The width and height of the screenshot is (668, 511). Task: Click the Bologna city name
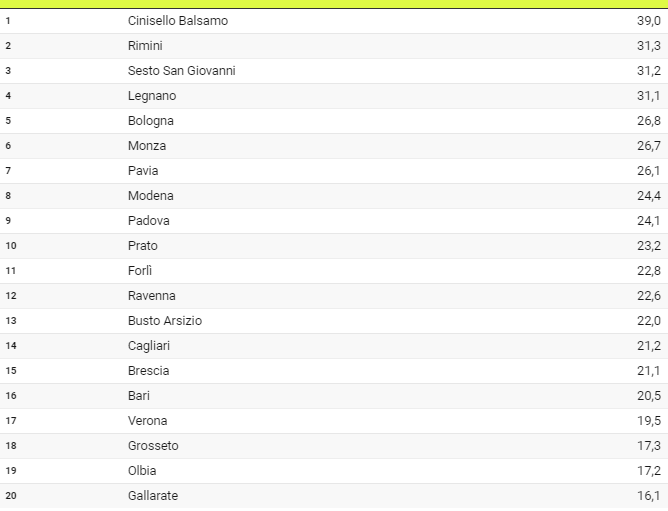pyautogui.click(x=151, y=121)
